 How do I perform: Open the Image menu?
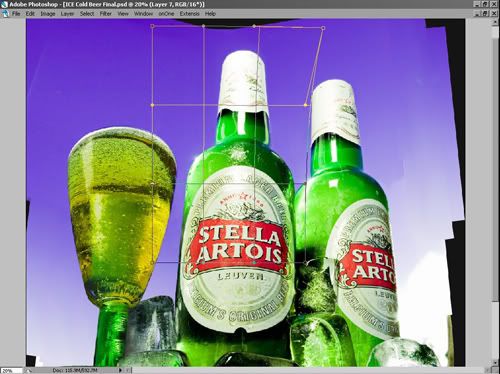coord(48,14)
